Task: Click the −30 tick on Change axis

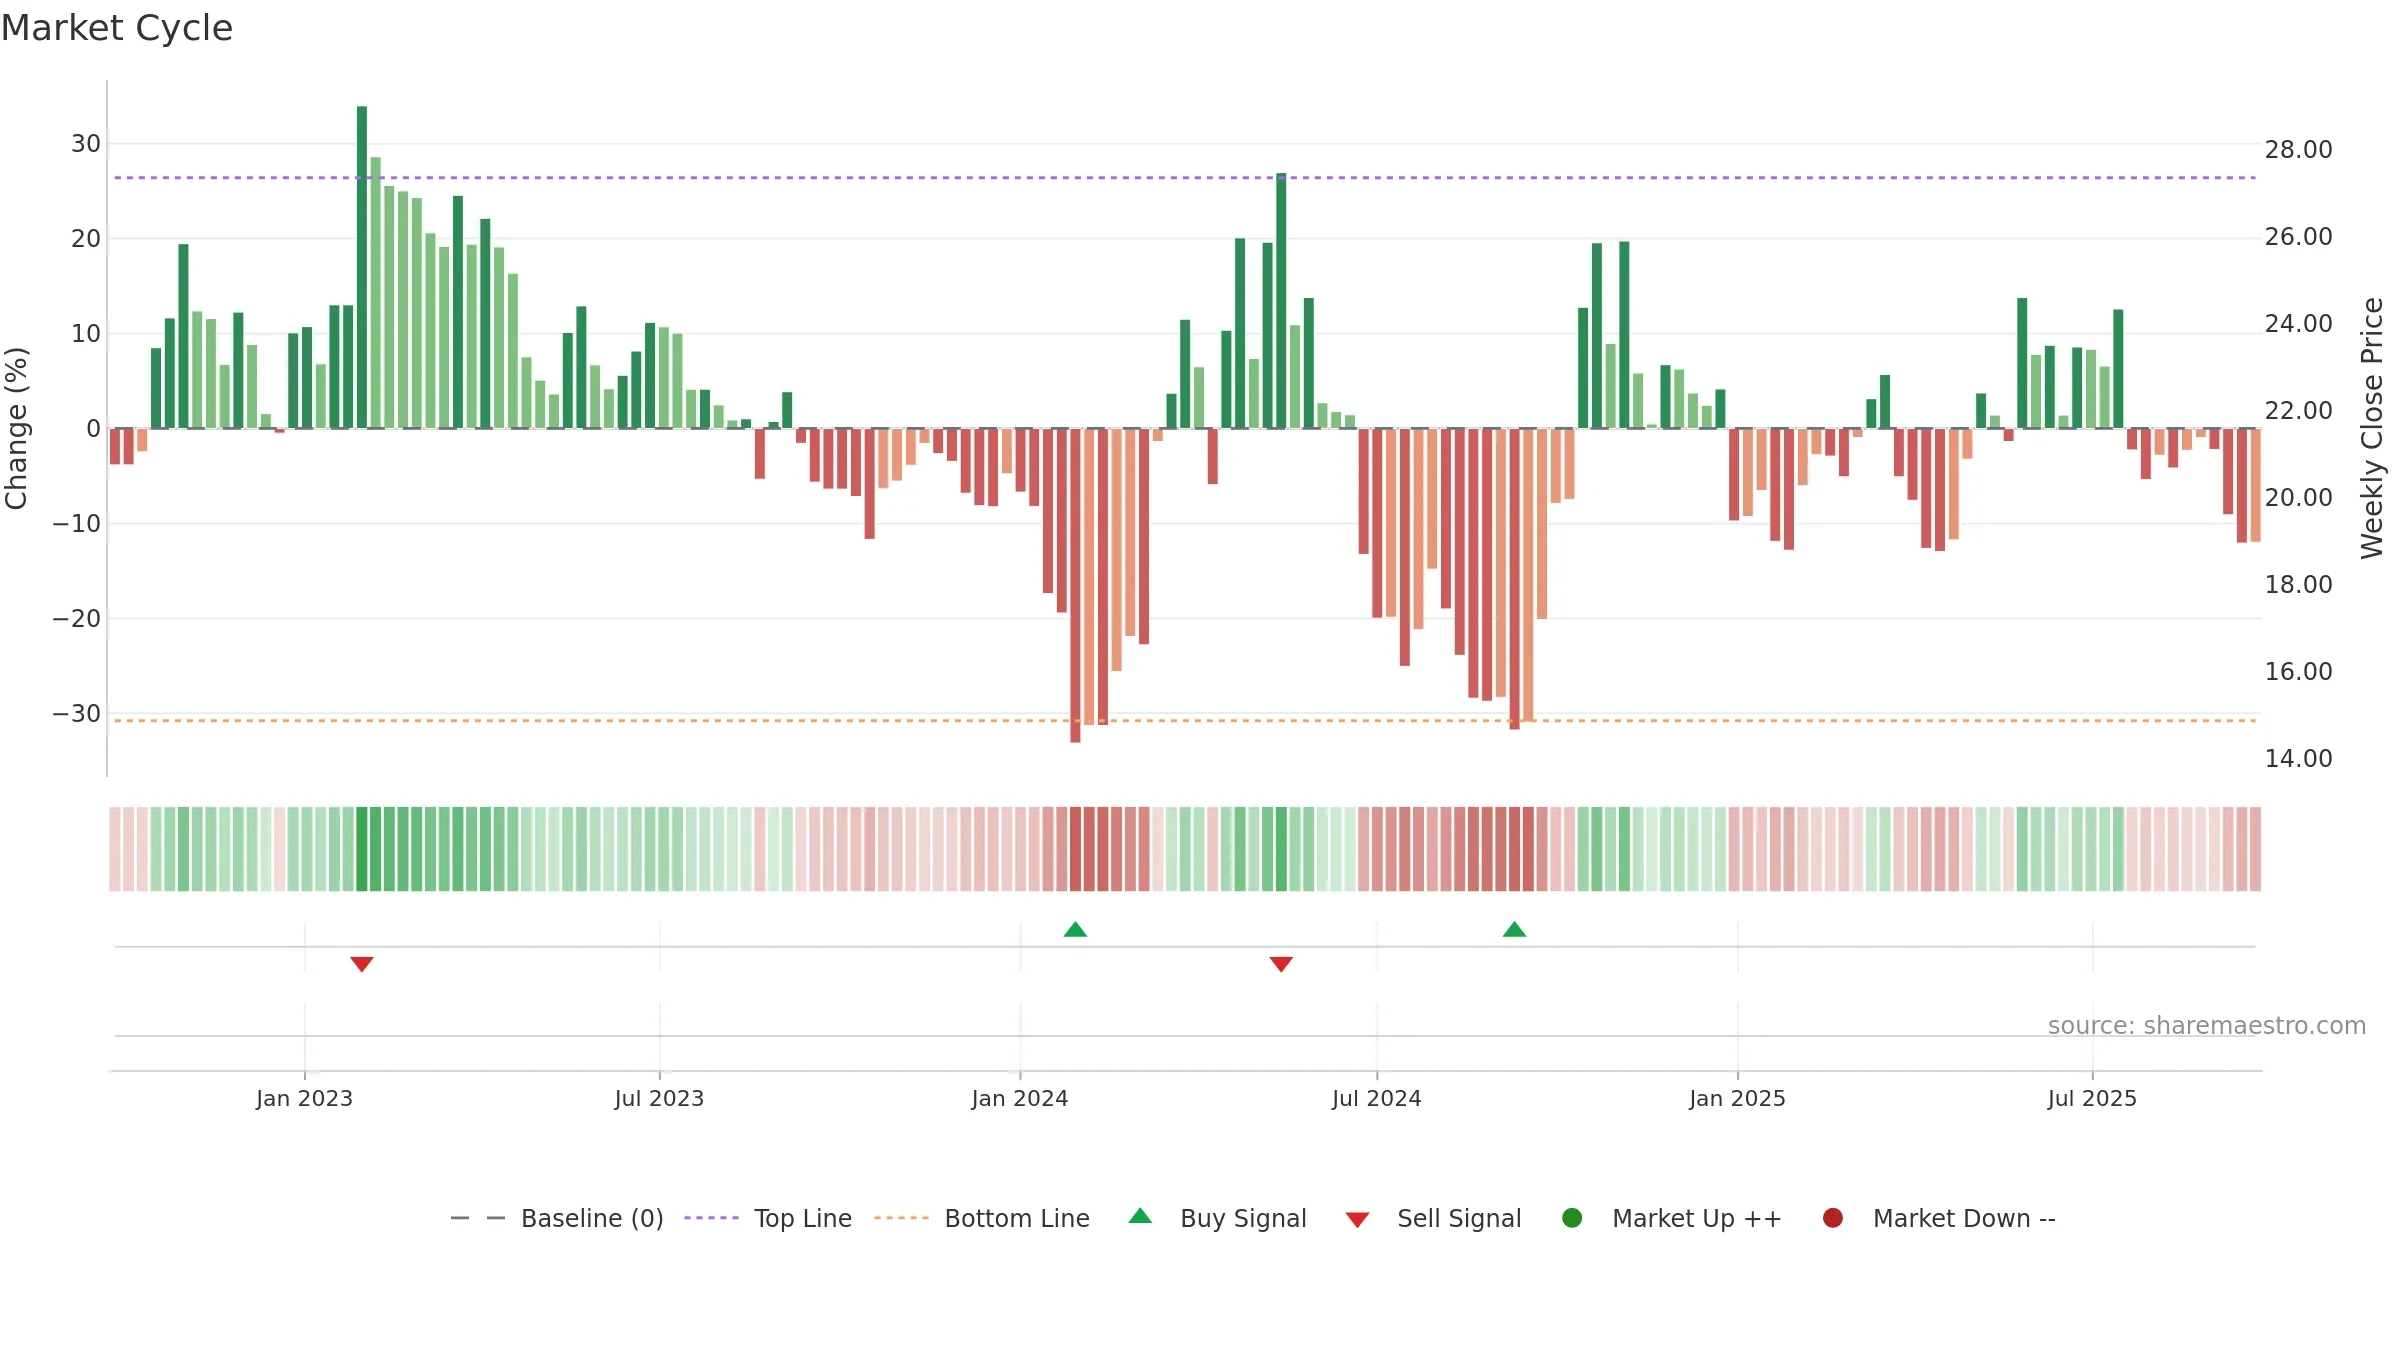Action: [x=77, y=713]
